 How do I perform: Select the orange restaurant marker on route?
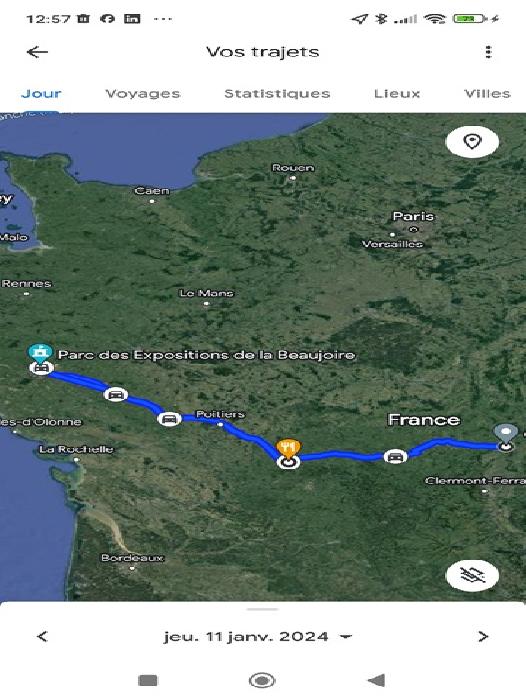288,449
